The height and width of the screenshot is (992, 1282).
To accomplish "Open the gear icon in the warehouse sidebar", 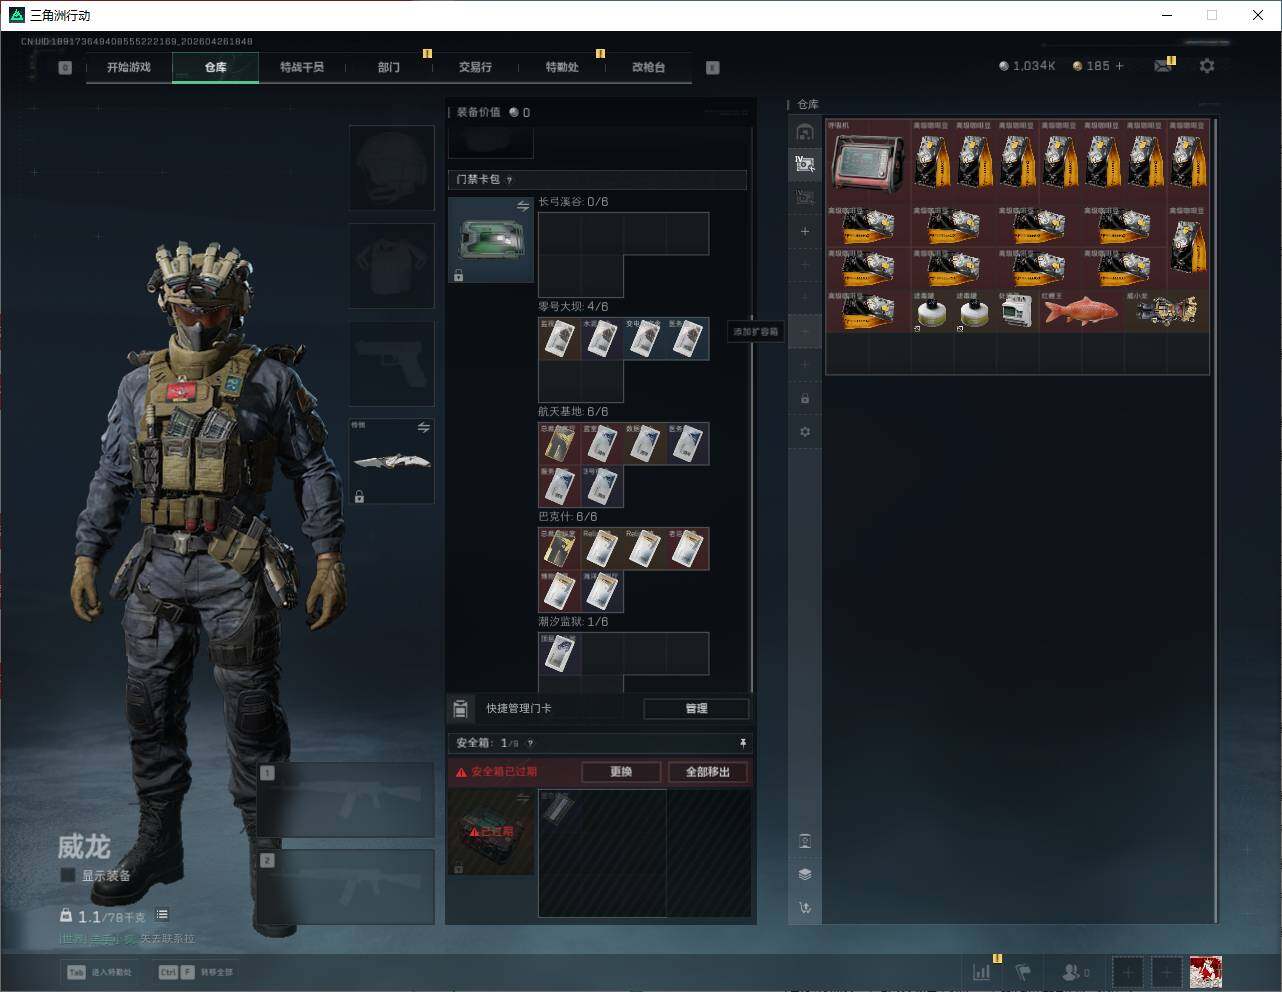I will pyautogui.click(x=805, y=432).
